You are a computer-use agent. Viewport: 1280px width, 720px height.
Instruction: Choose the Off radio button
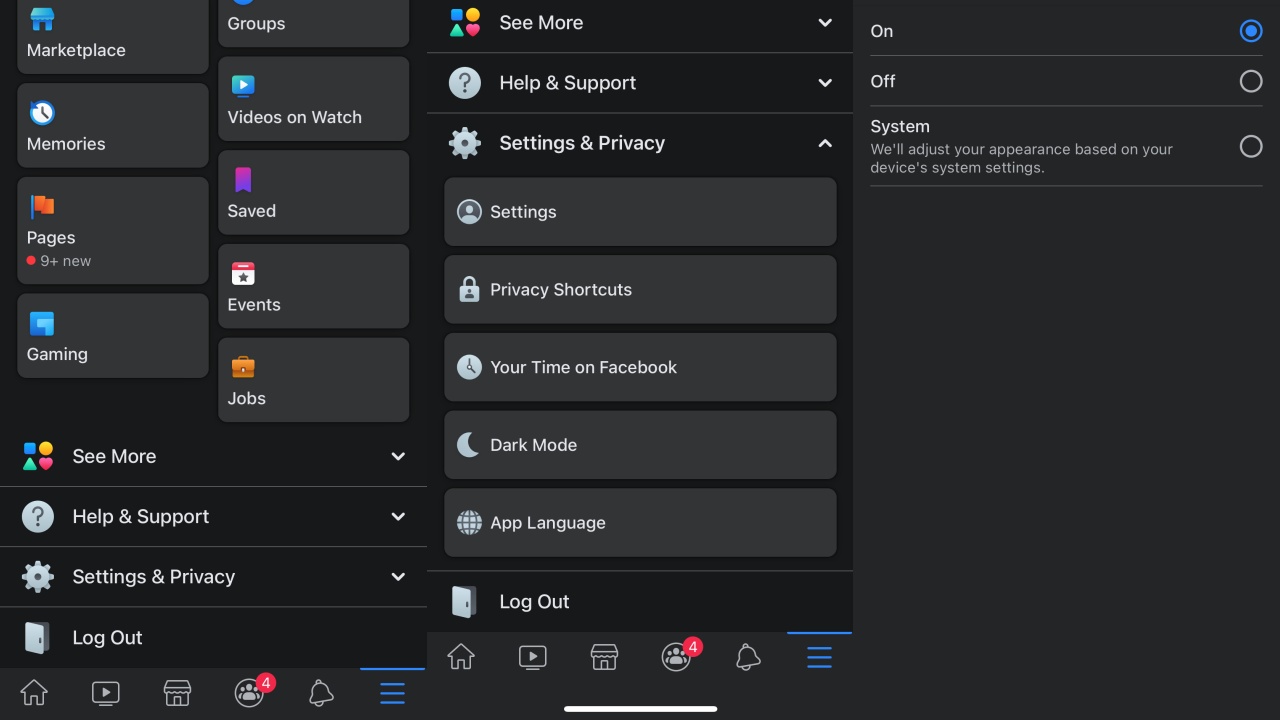point(1250,81)
